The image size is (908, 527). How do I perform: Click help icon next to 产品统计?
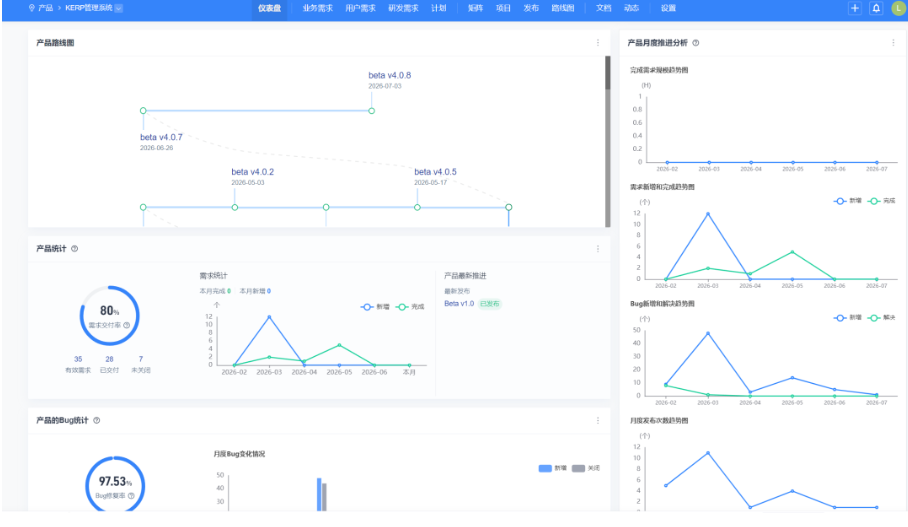tap(75, 249)
